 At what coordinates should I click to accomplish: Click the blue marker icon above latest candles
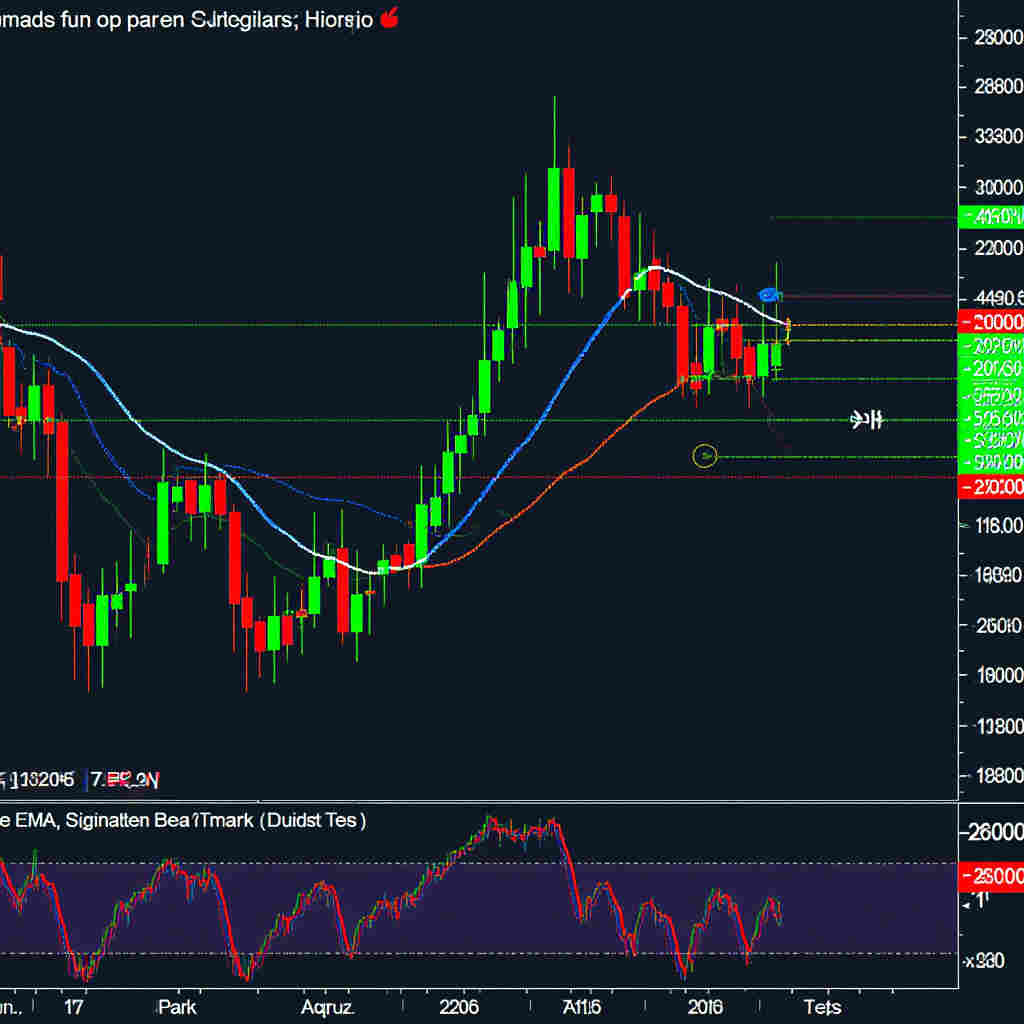[770, 295]
